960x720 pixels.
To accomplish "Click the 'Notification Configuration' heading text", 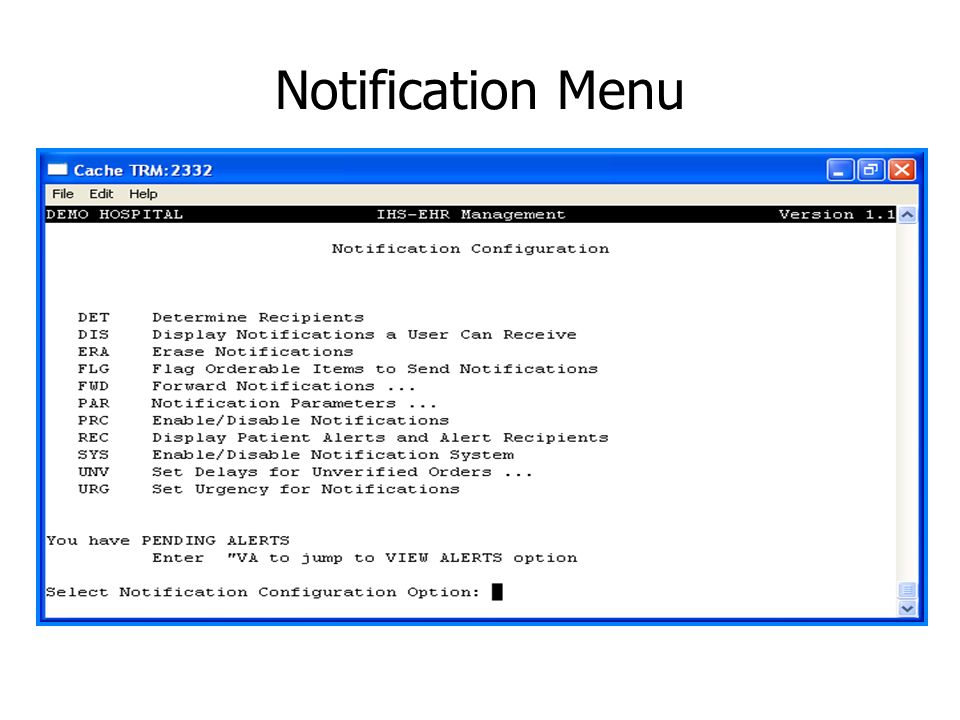I will click(x=470, y=249).
